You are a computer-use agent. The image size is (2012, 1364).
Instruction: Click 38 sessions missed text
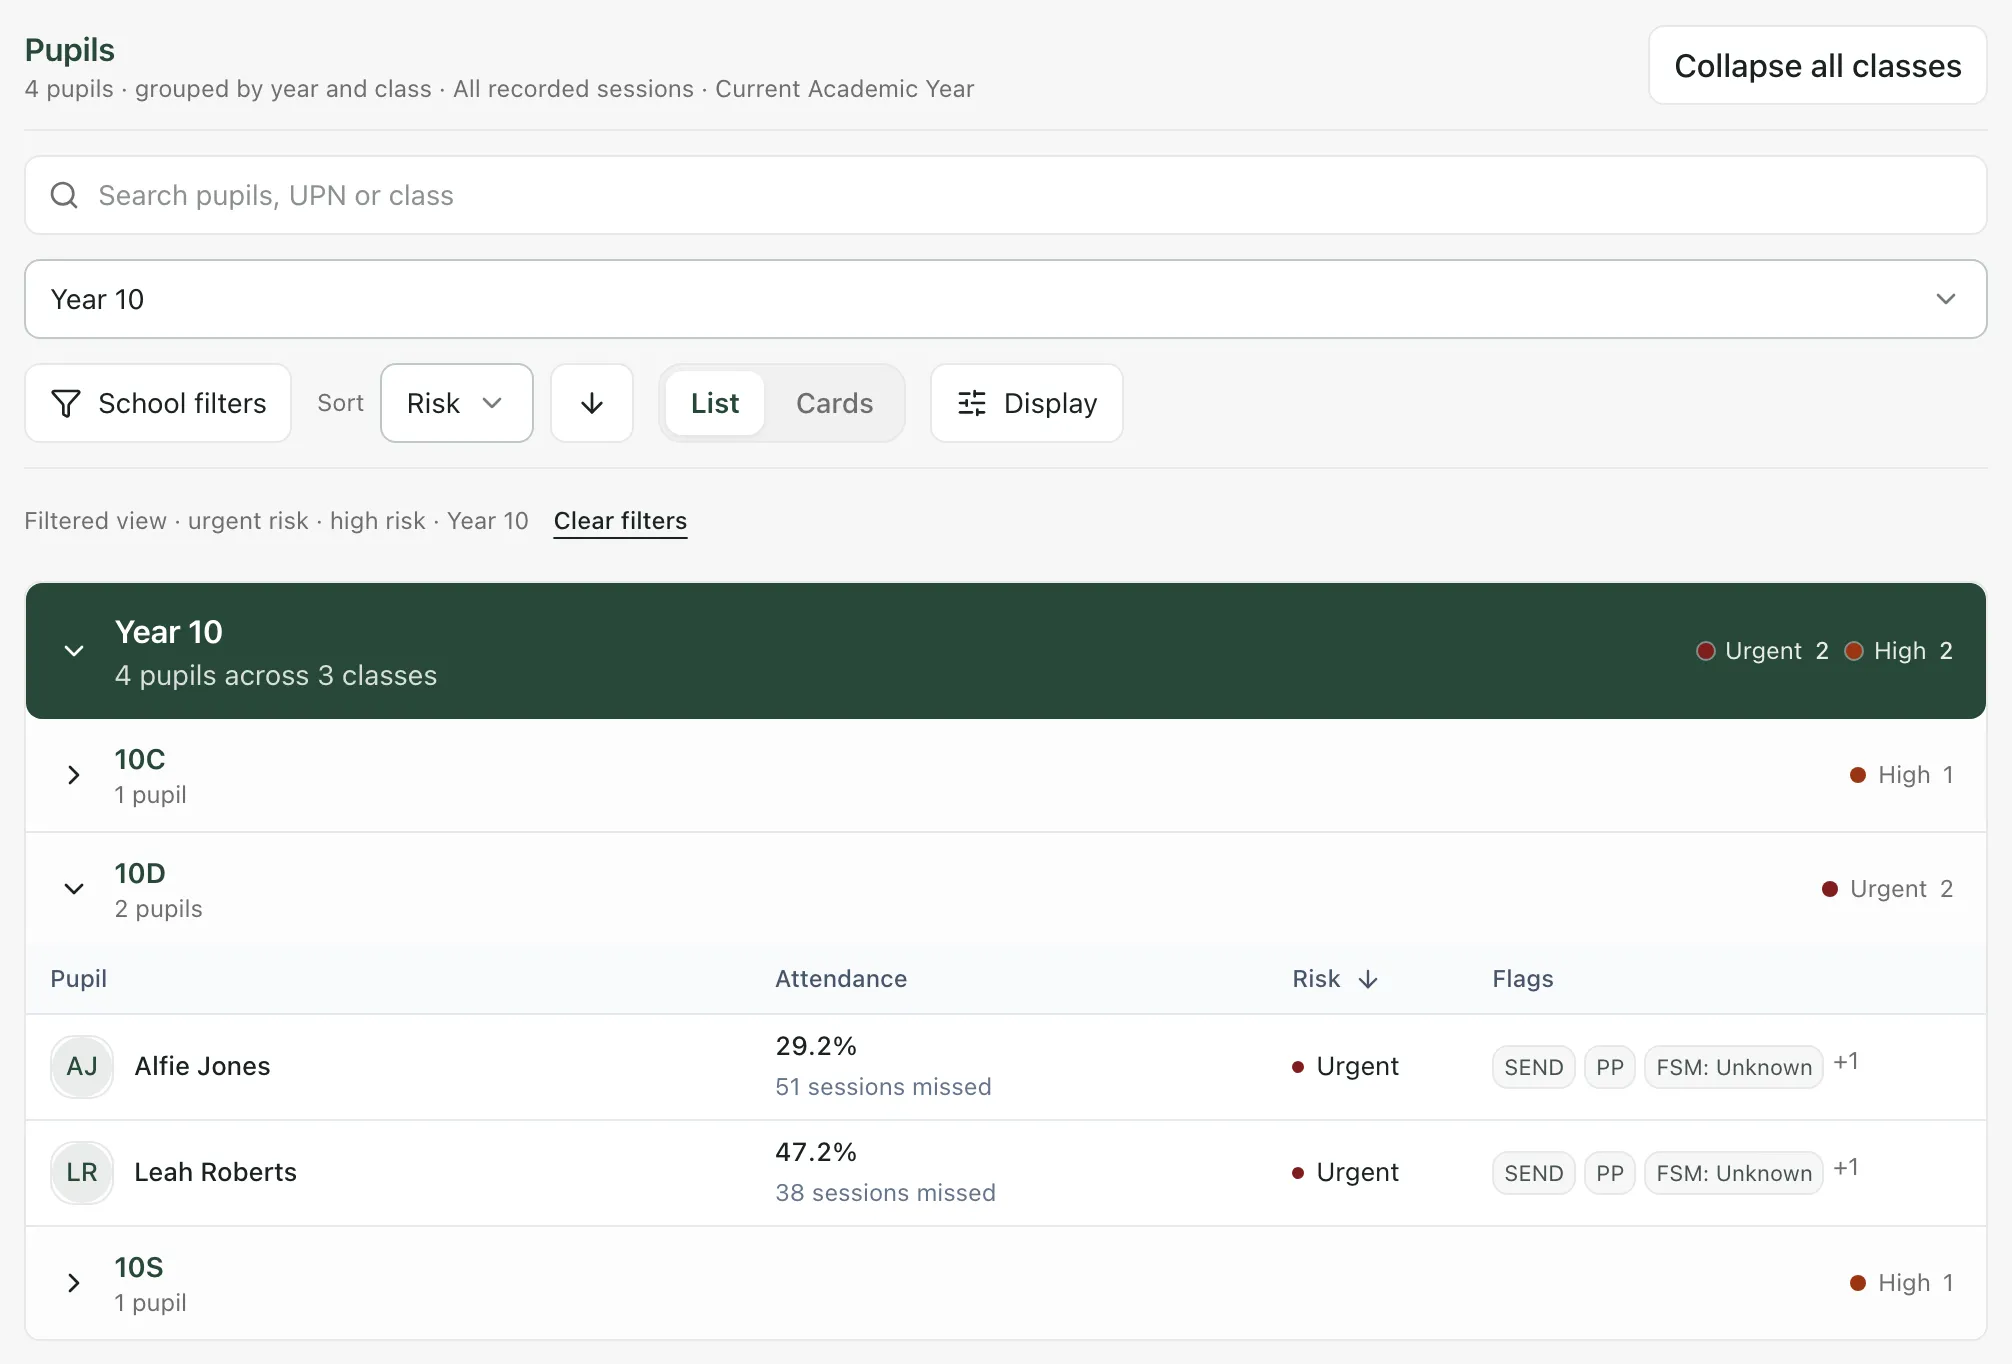[885, 1193]
